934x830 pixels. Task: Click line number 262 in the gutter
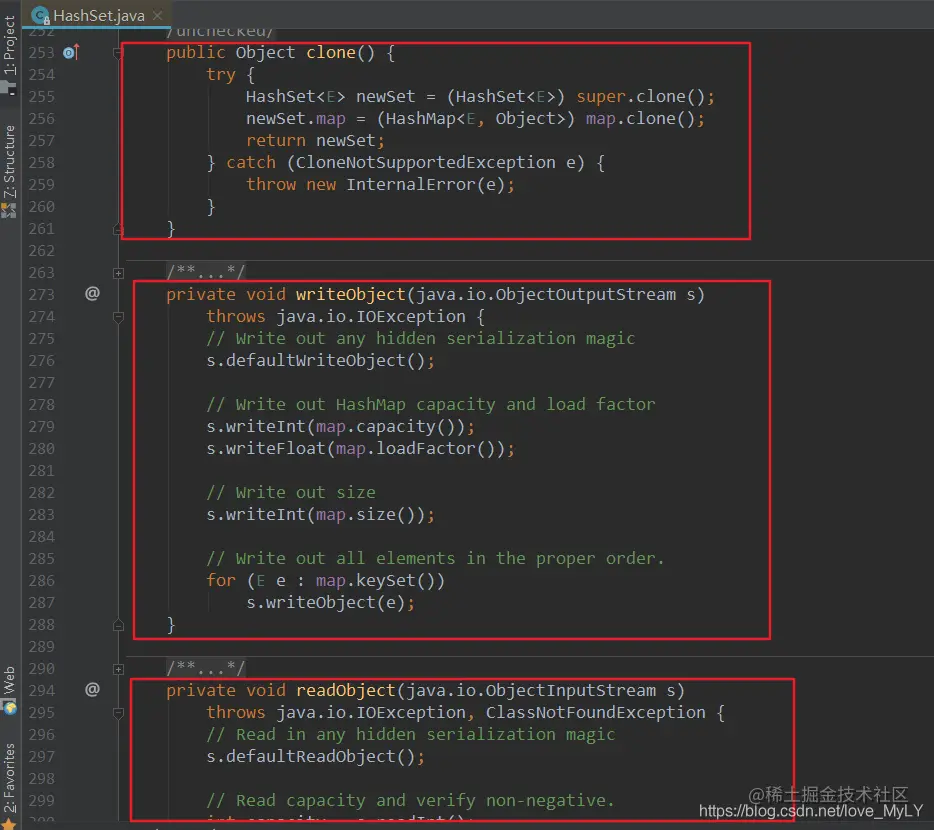41,251
